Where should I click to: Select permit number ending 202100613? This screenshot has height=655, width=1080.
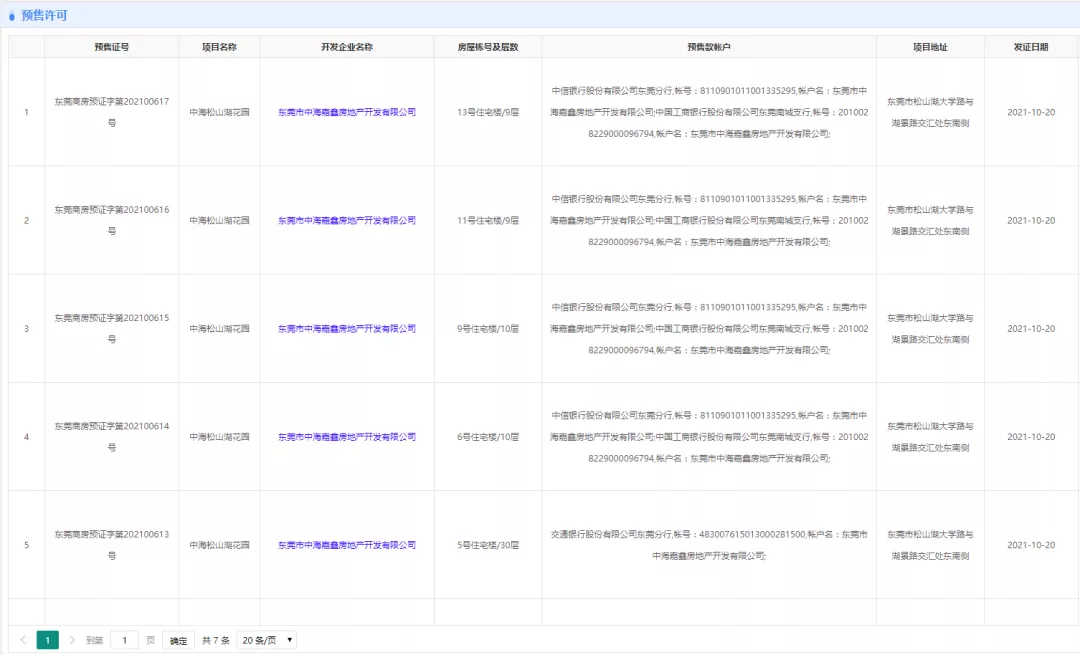112,545
